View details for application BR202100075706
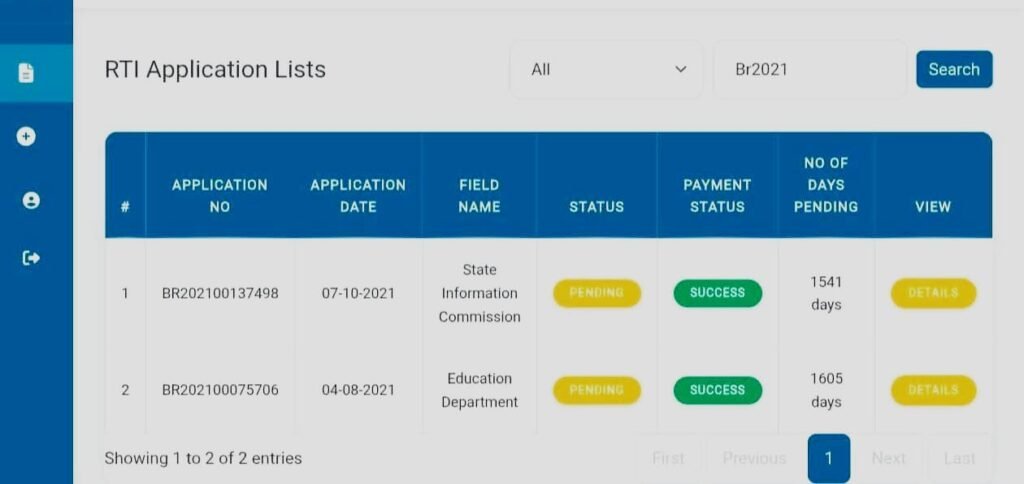Screen dimensions: 1024x484 (933, 390)
